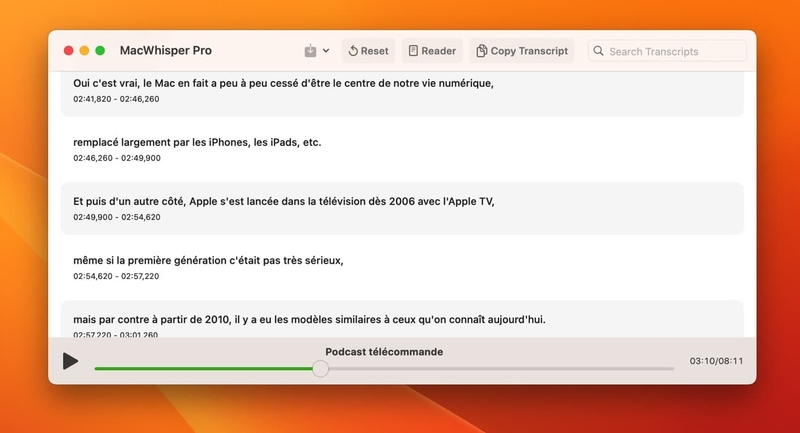Click timestamp 02:49,900 - 02:54,620
This screenshot has width=800, height=433.
click(117, 217)
